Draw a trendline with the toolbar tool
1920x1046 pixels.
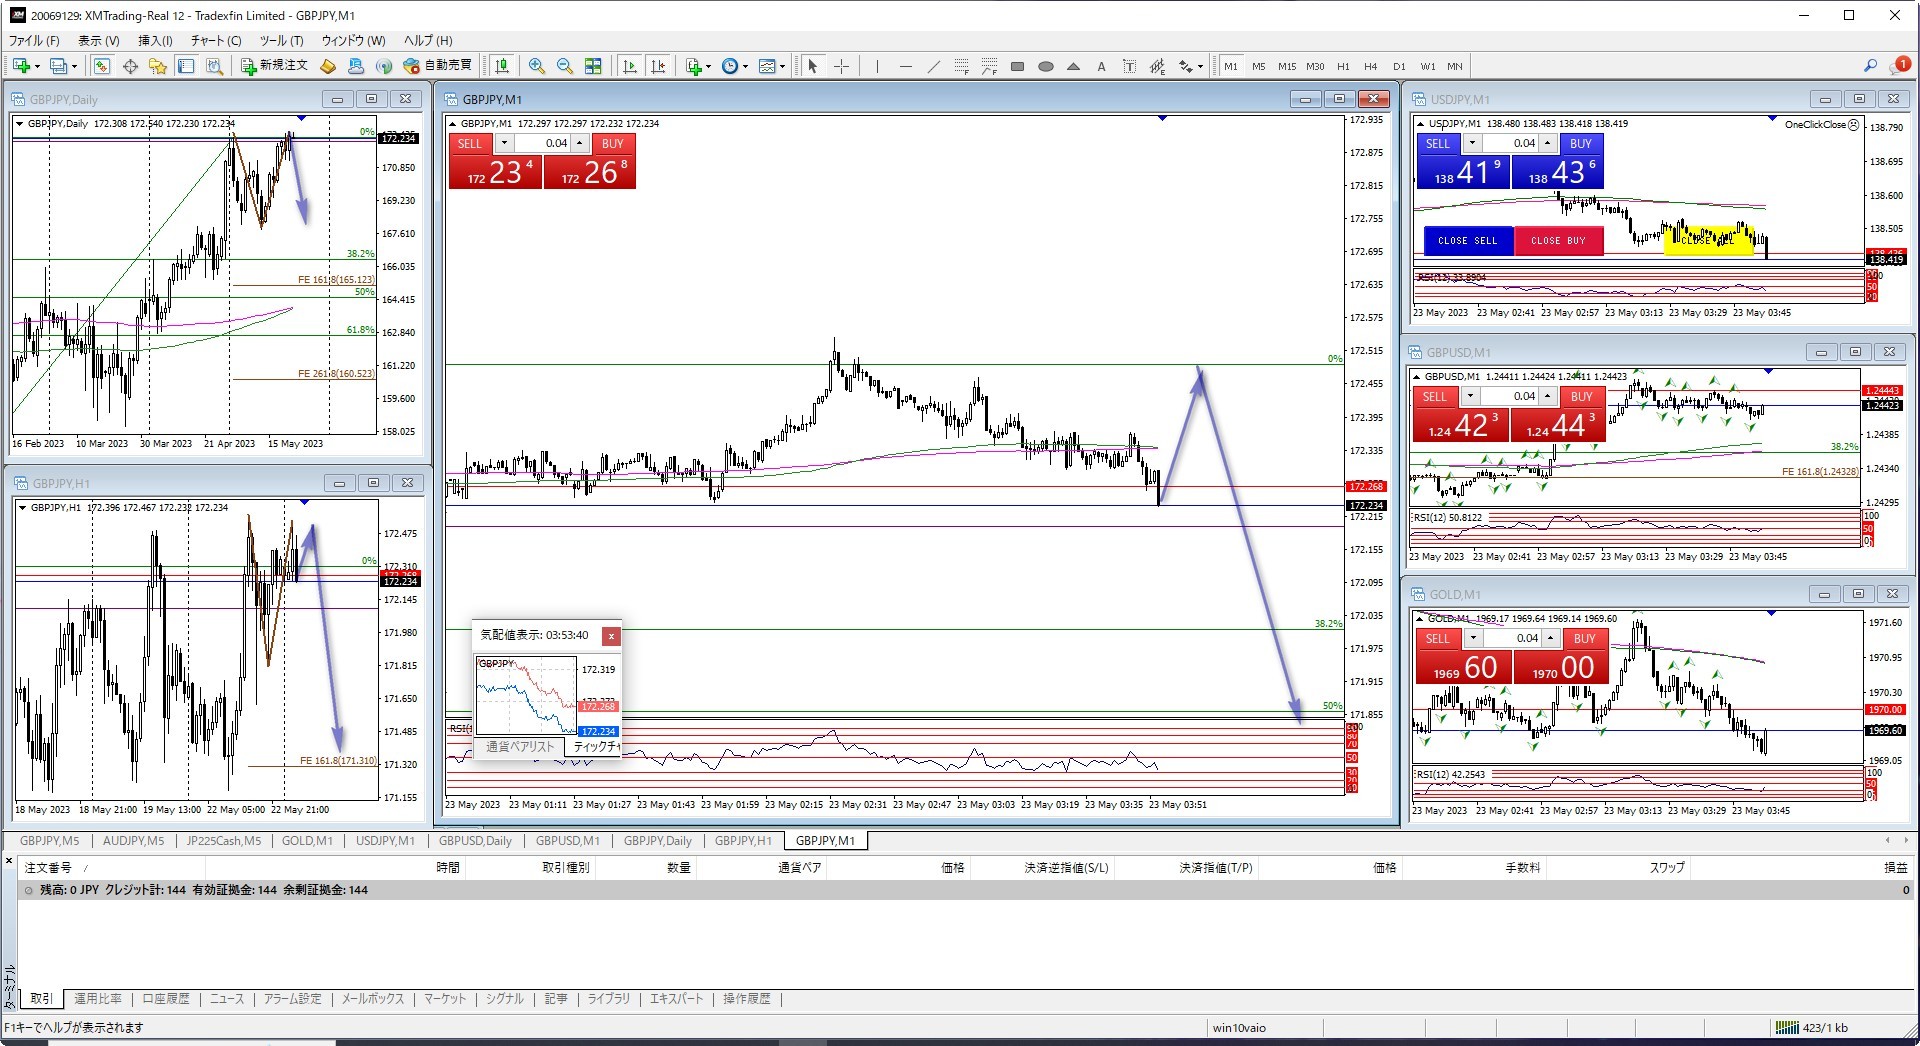pos(933,66)
